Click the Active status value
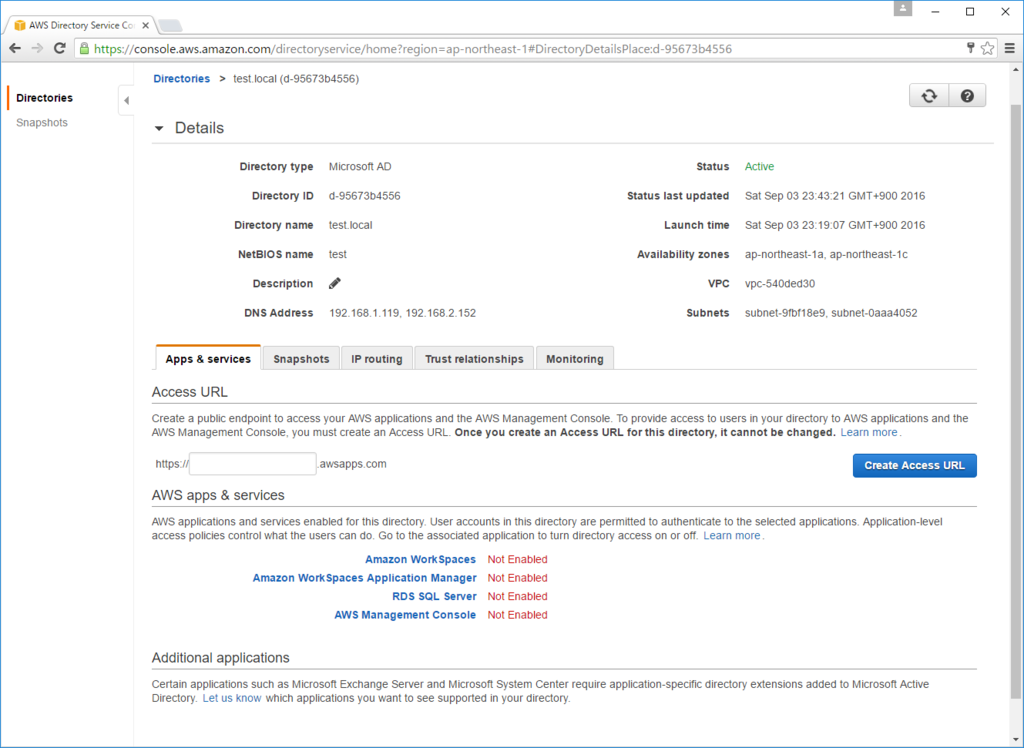This screenshot has width=1024, height=748. click(x=759, y=167)
